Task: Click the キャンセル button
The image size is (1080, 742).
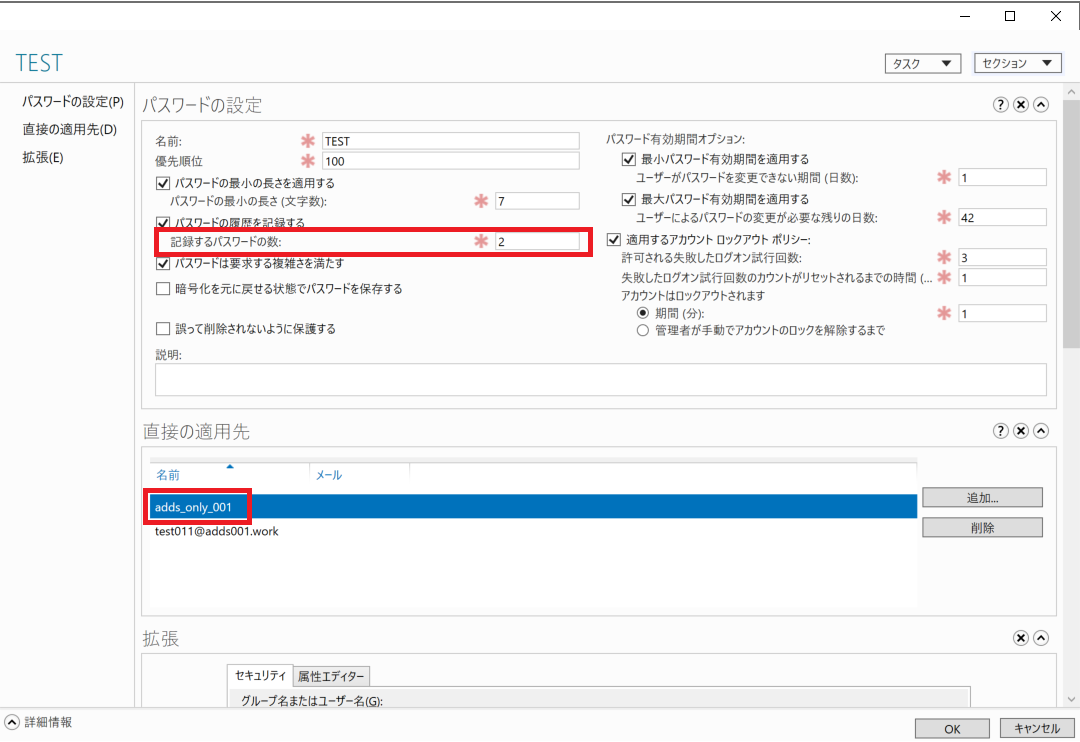Action: pyautogui.click(x=1037, y=729)
